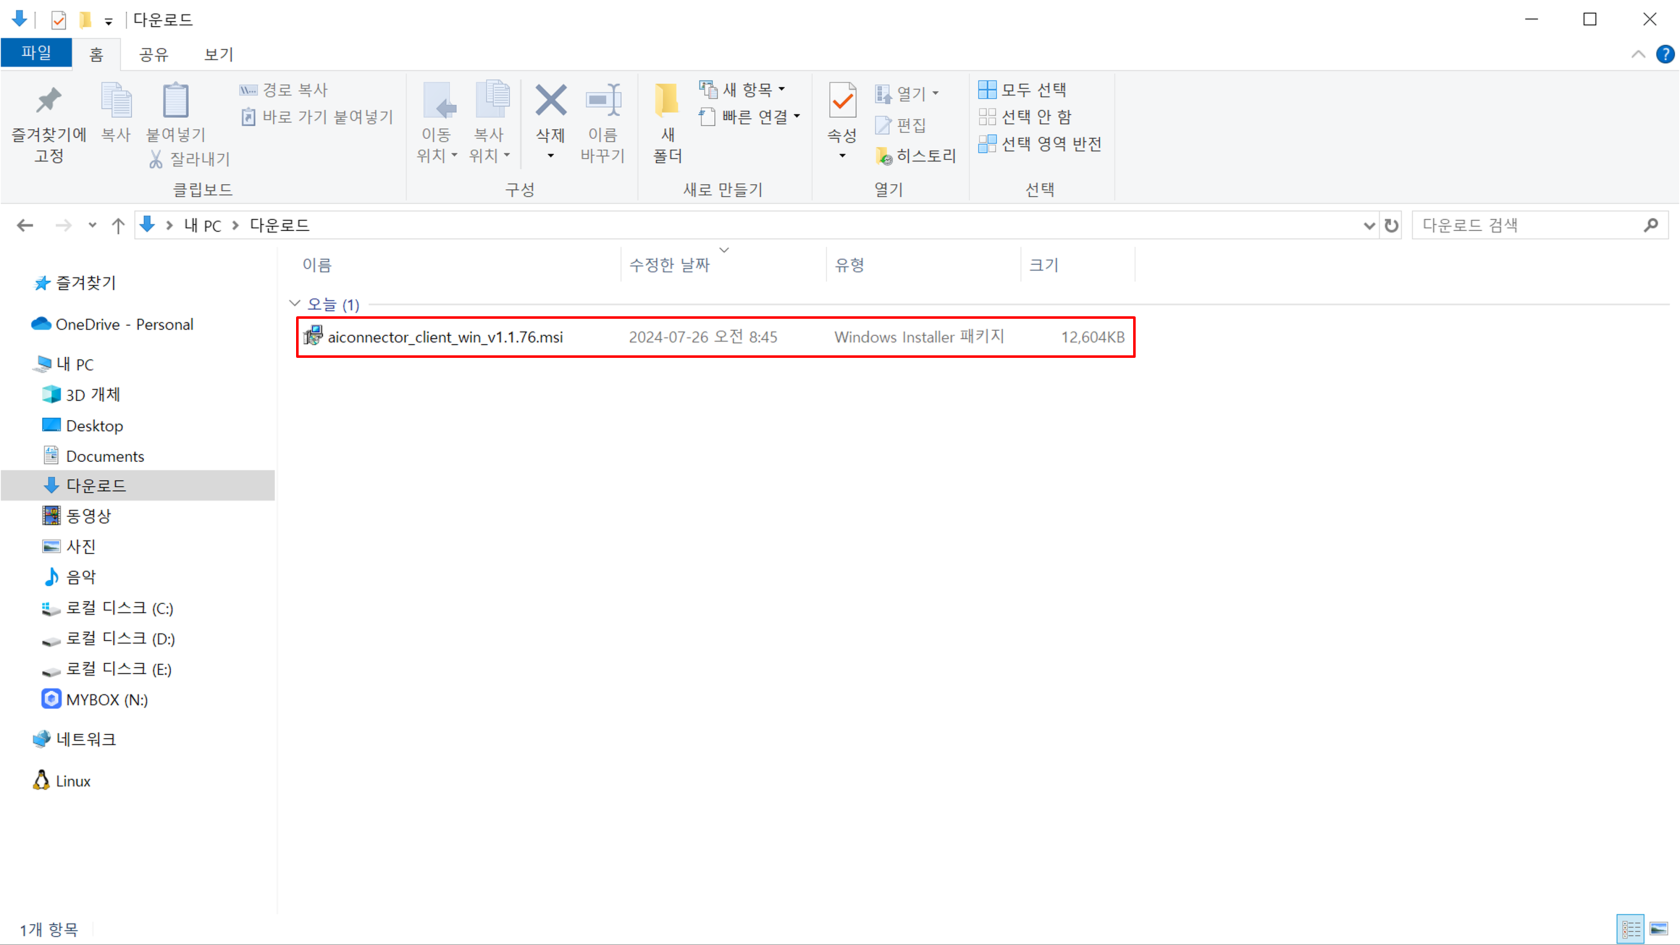Viewport: 1680px width, 945px height.
Task: Collapse the Today (오늘) group
Action: click(x=295, y=304)
